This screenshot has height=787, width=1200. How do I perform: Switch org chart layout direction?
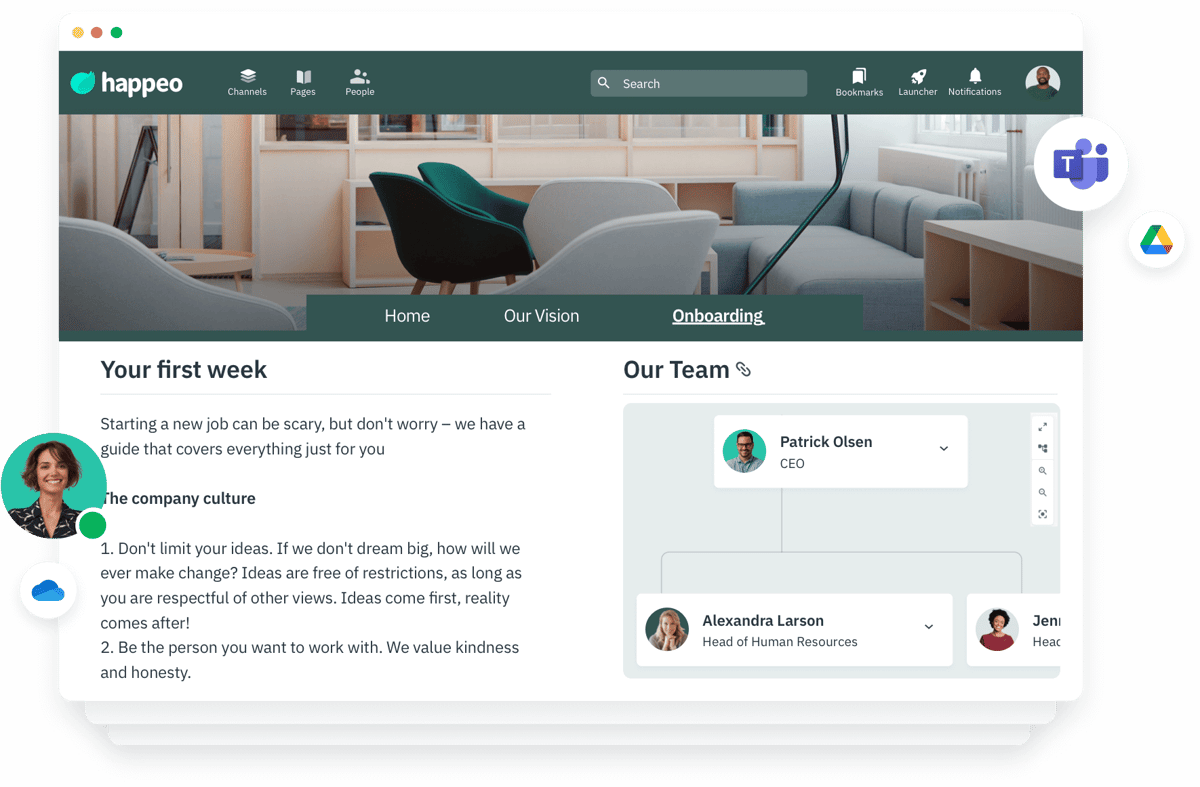(x=1042, y=449)
